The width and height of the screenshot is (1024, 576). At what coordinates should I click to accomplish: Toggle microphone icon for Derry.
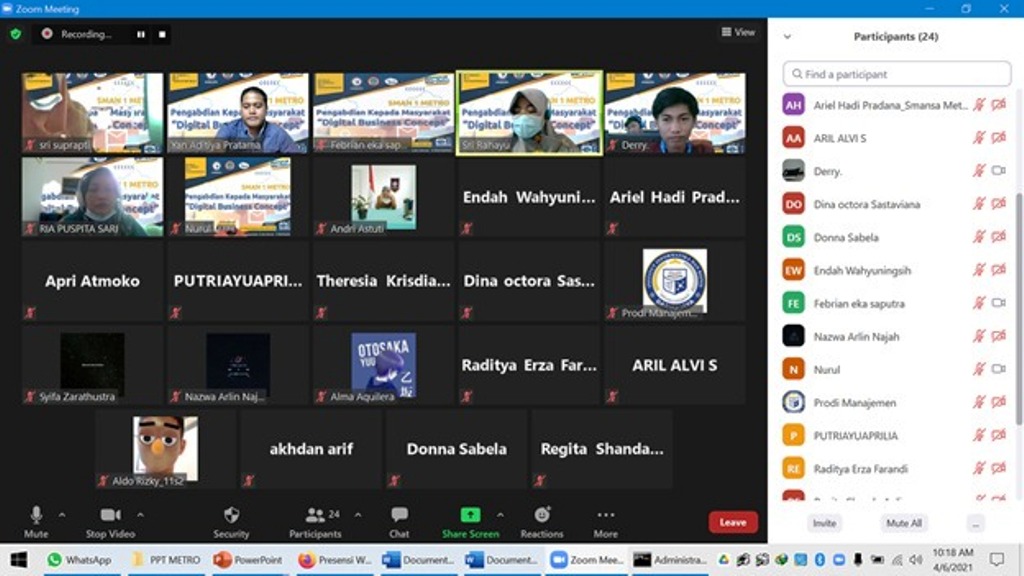point(978,170)
